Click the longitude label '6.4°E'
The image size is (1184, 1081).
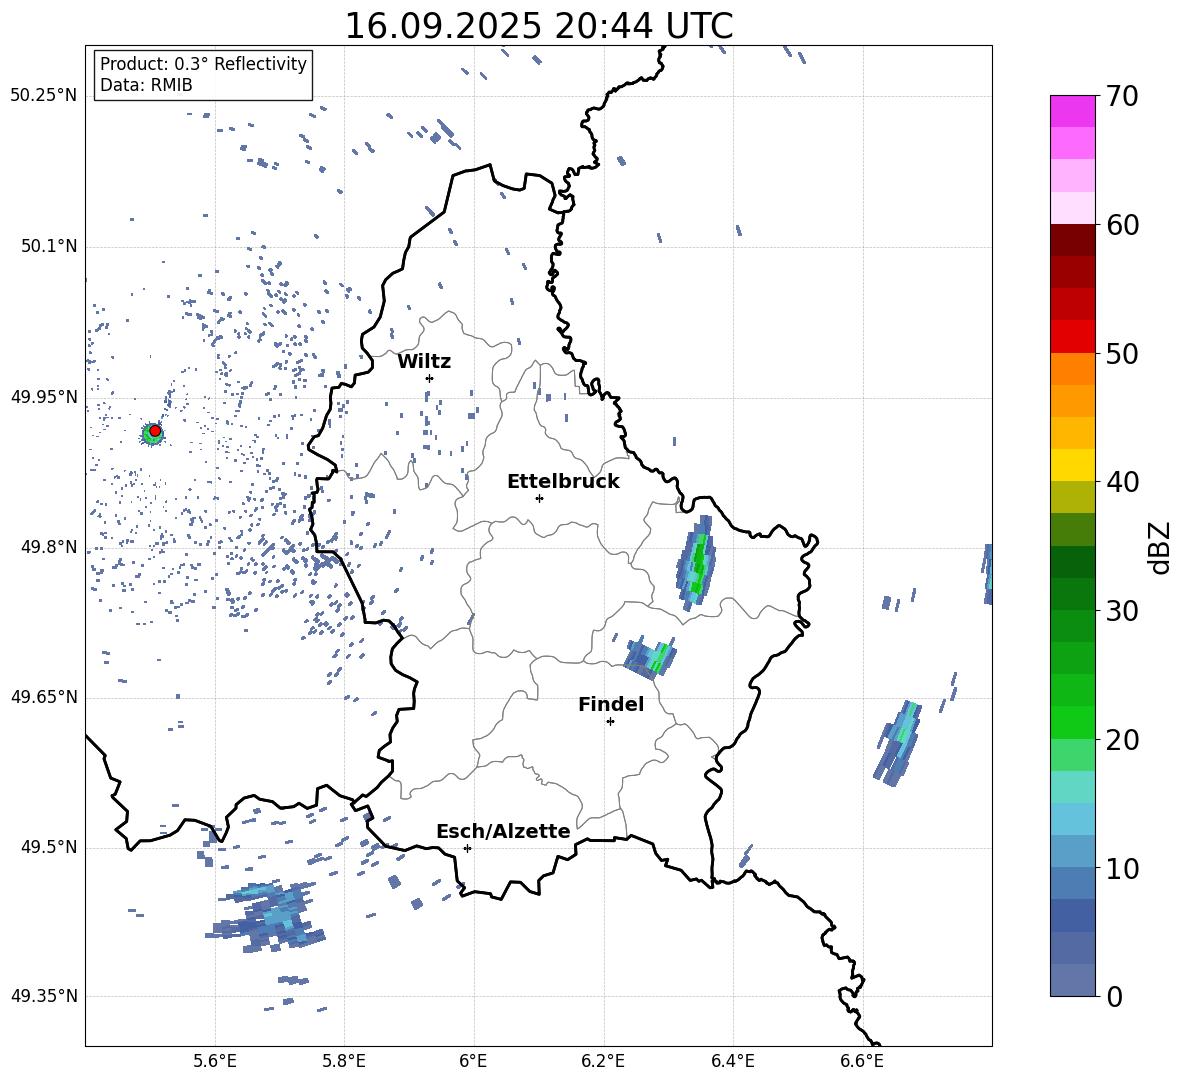pyautogui.click(x=732, y=1062)
